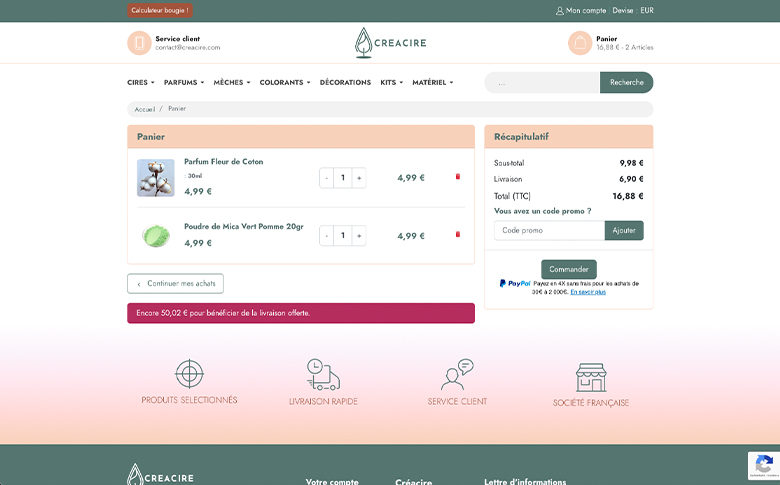The width and height of the screenshot is (780, 485).
Task: Click the Sous-total 9,98 € value
Action: [631, 163]
